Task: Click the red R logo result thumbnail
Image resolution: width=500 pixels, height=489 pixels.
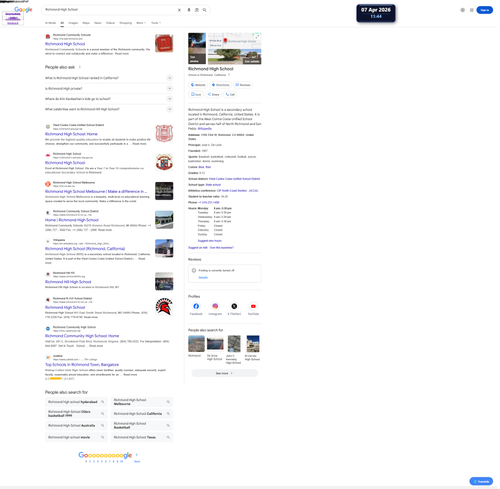Action: (164, 43)
